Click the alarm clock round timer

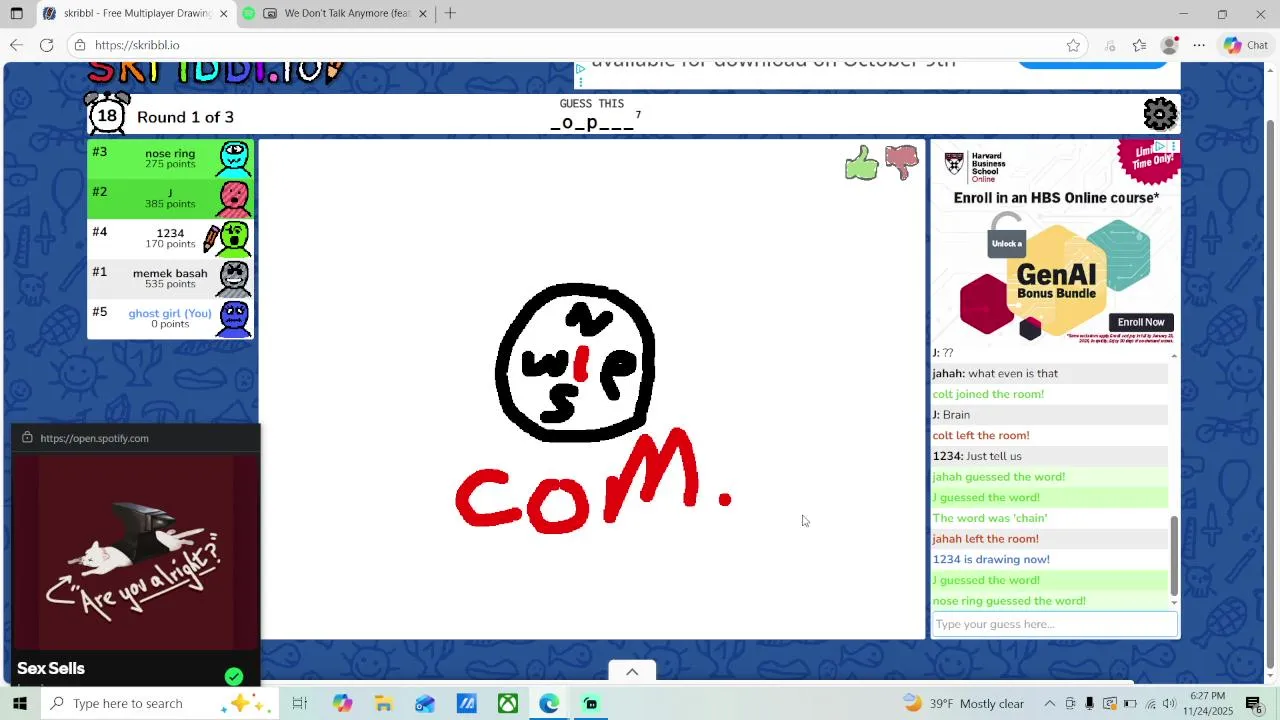(x=107, y=113)
